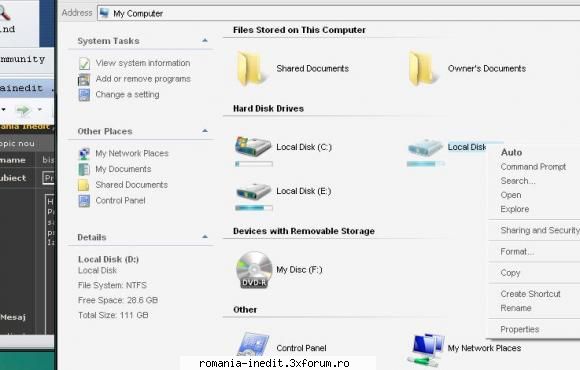
Task: Choose Search... from the context menu
Action: point(518,181)
